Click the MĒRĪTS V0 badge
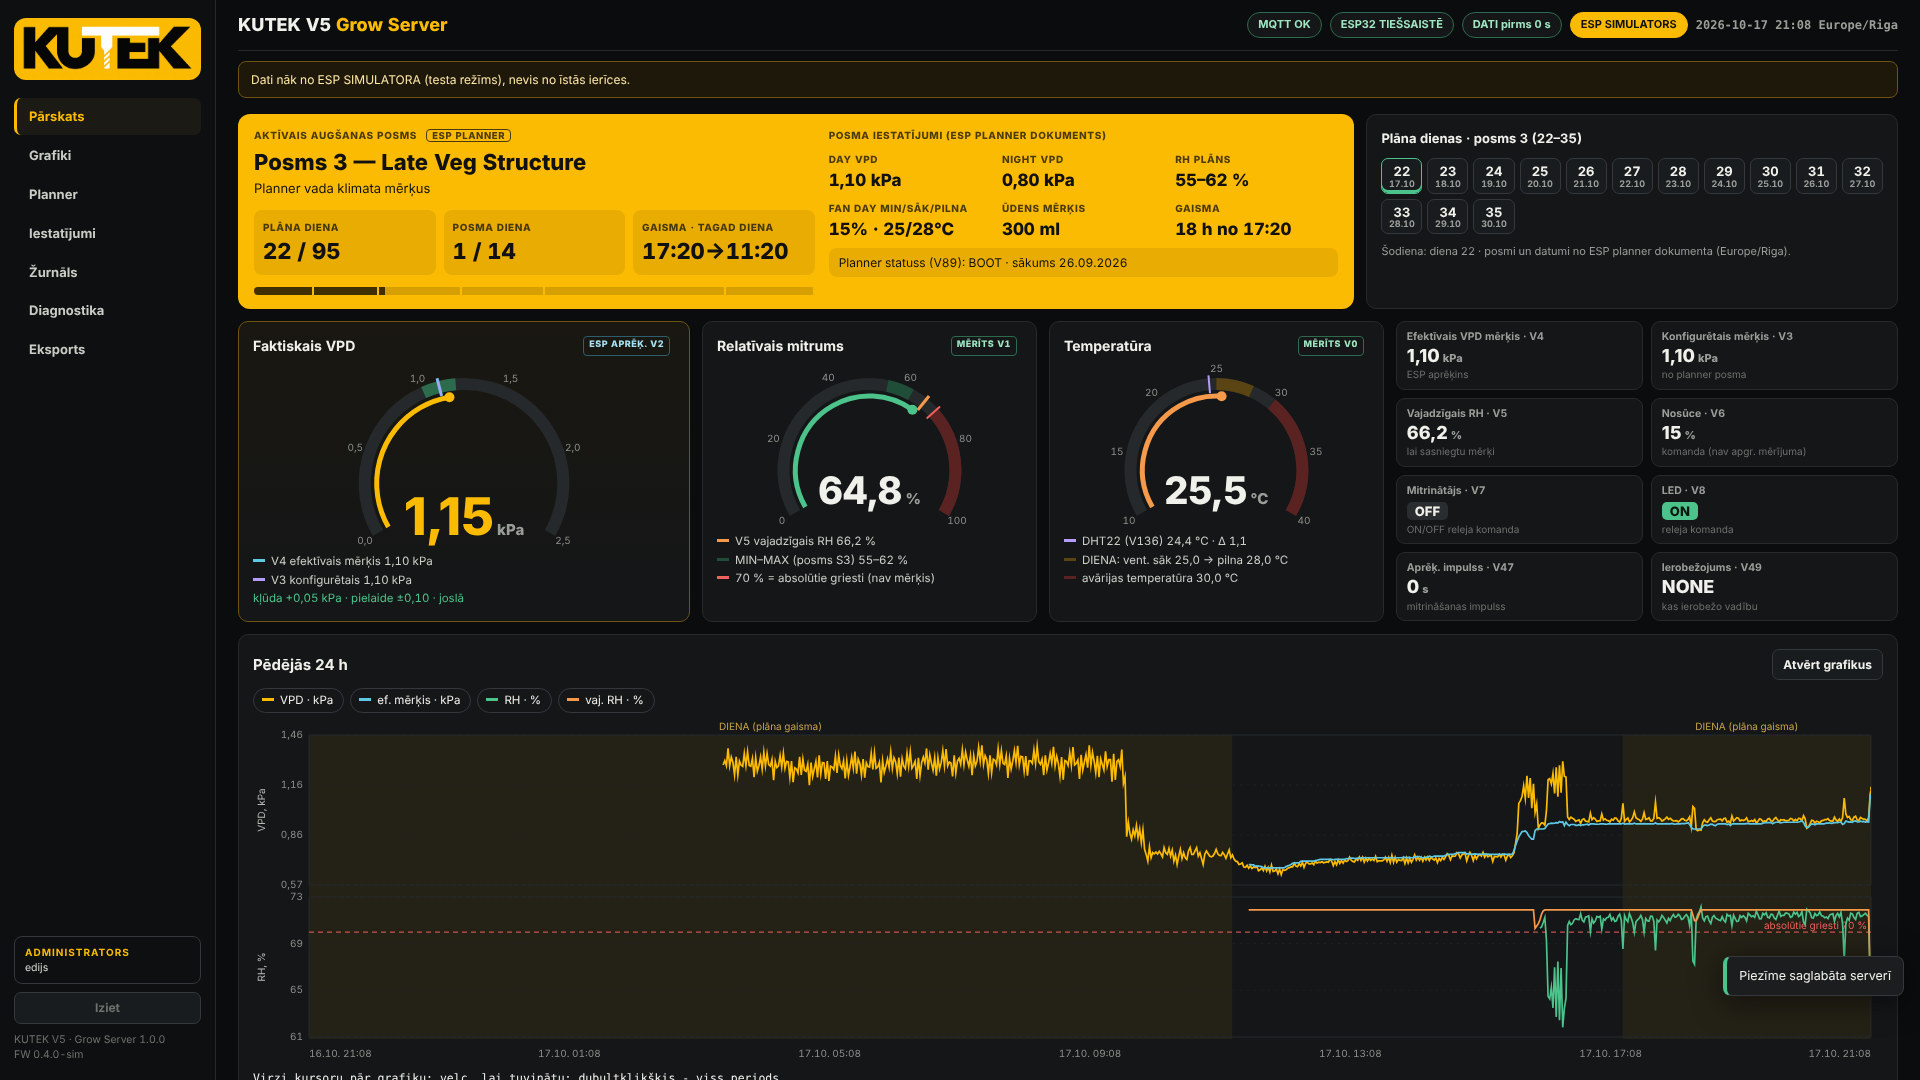The image size is (1920, 1080). [x=1330, y=345]
